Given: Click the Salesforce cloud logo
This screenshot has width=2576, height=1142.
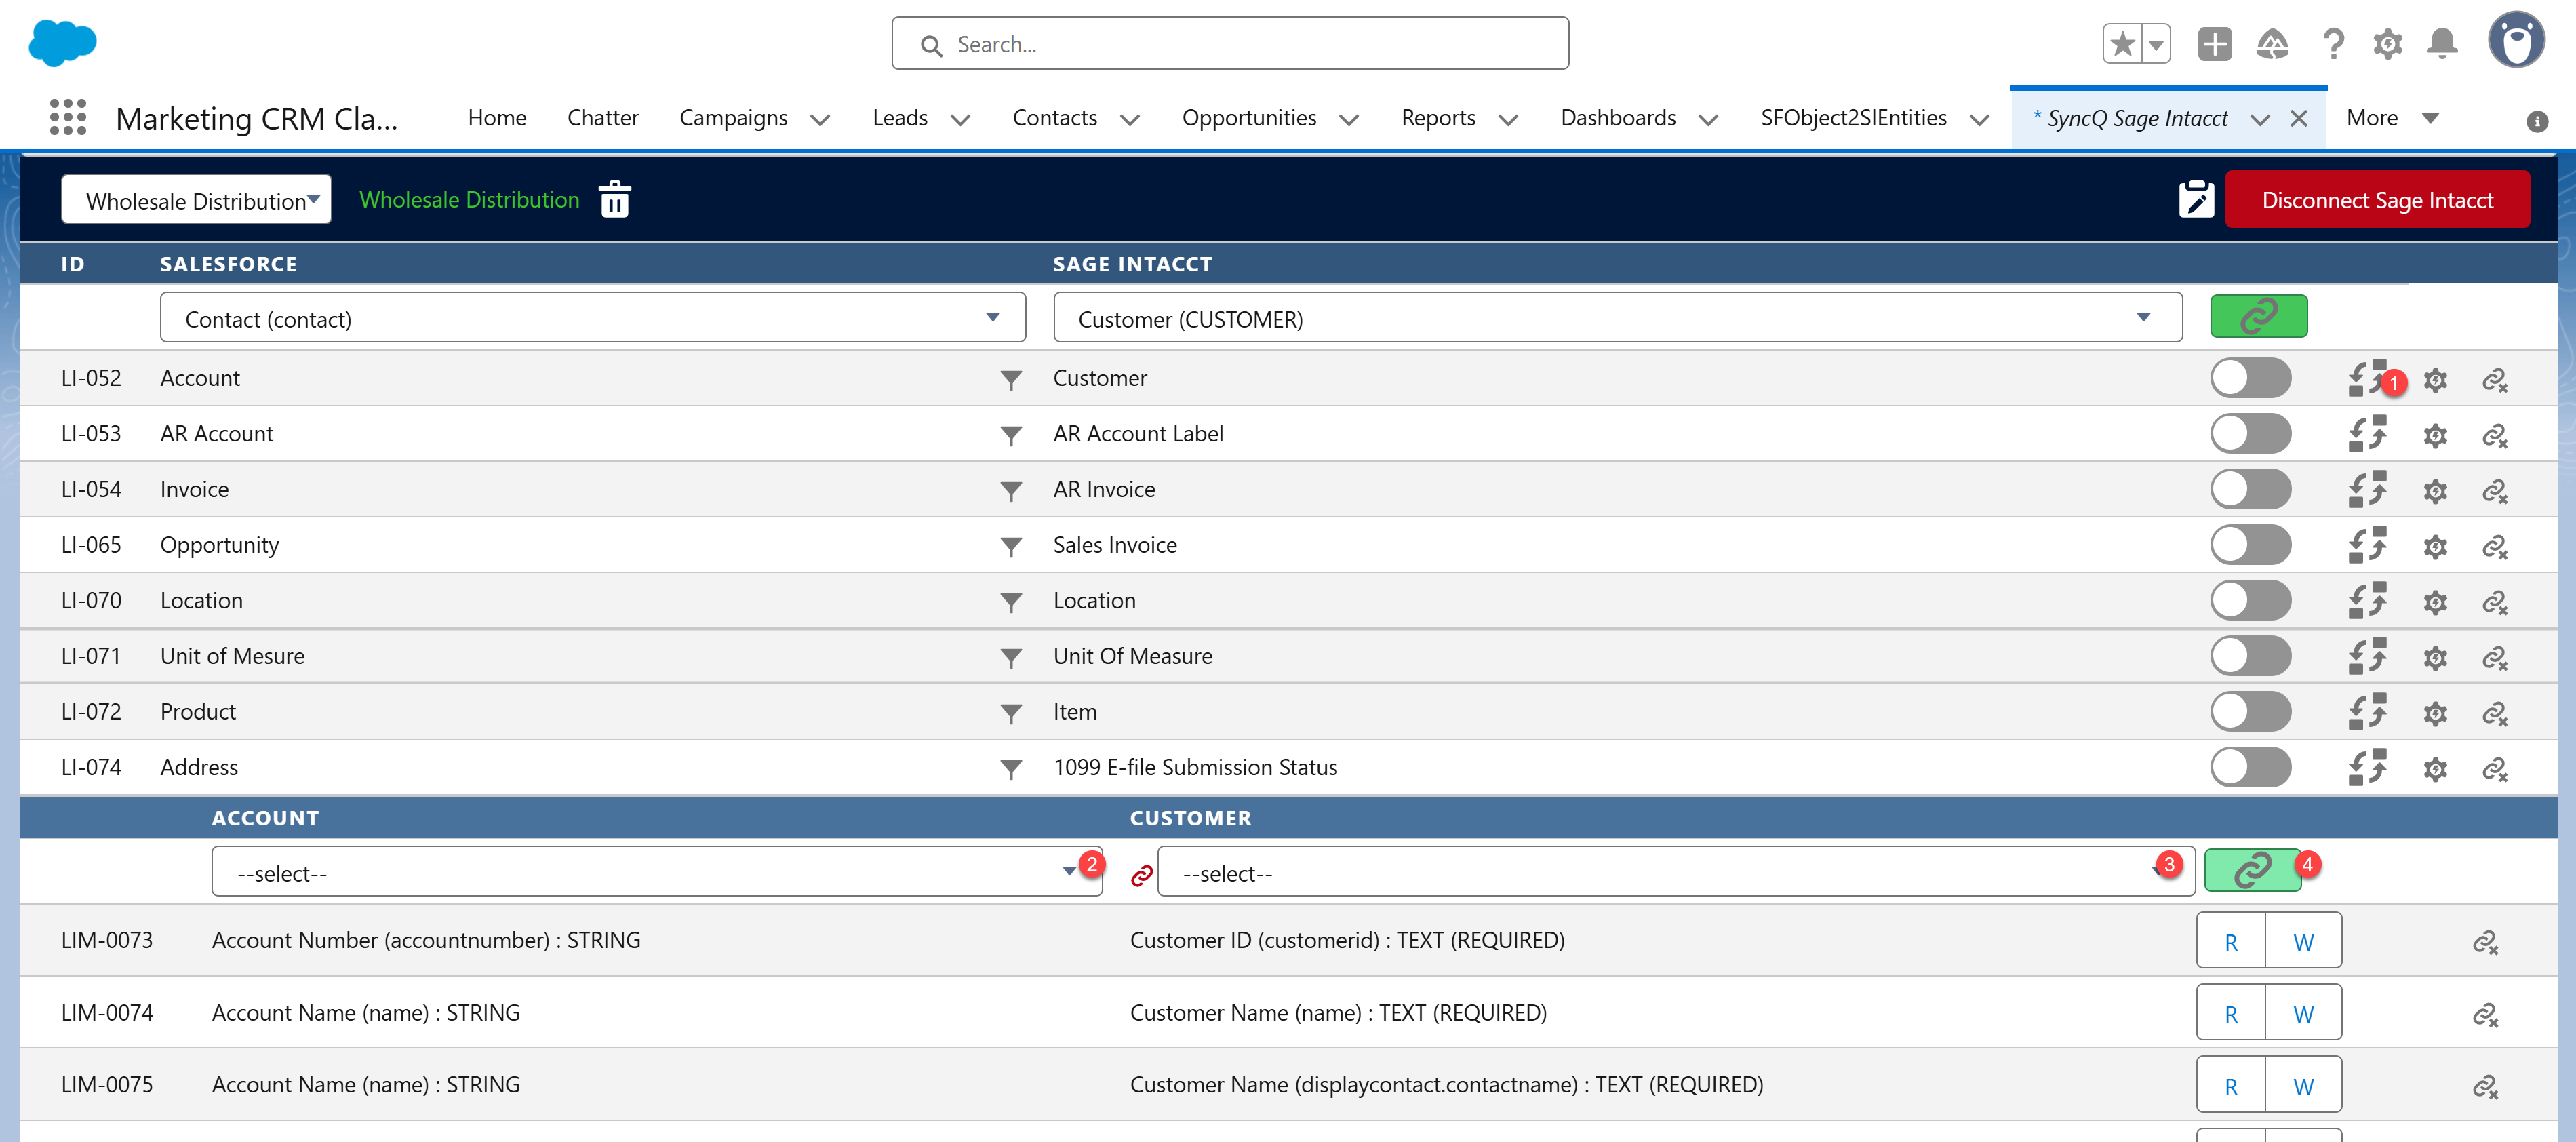Looking at the screenshot, I should coord(63,43).
